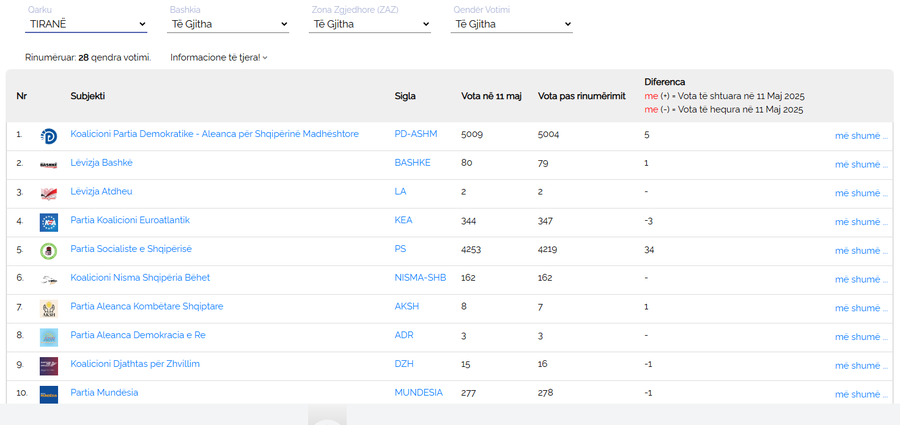
Task: Click the 'Vota në 11 maj' header
Action: (x=491, y=96)
